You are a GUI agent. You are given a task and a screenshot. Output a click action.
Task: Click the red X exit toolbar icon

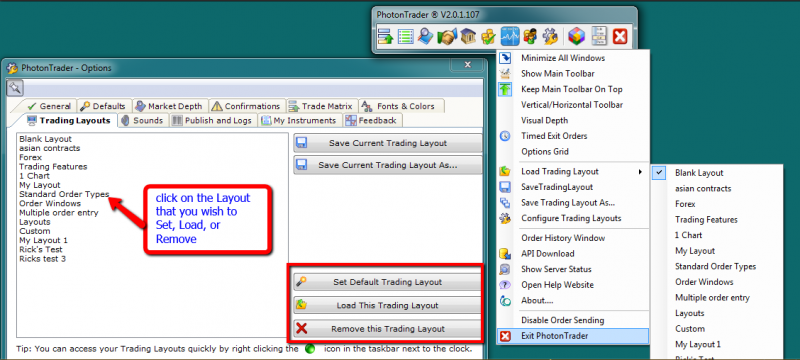(619, 37)
